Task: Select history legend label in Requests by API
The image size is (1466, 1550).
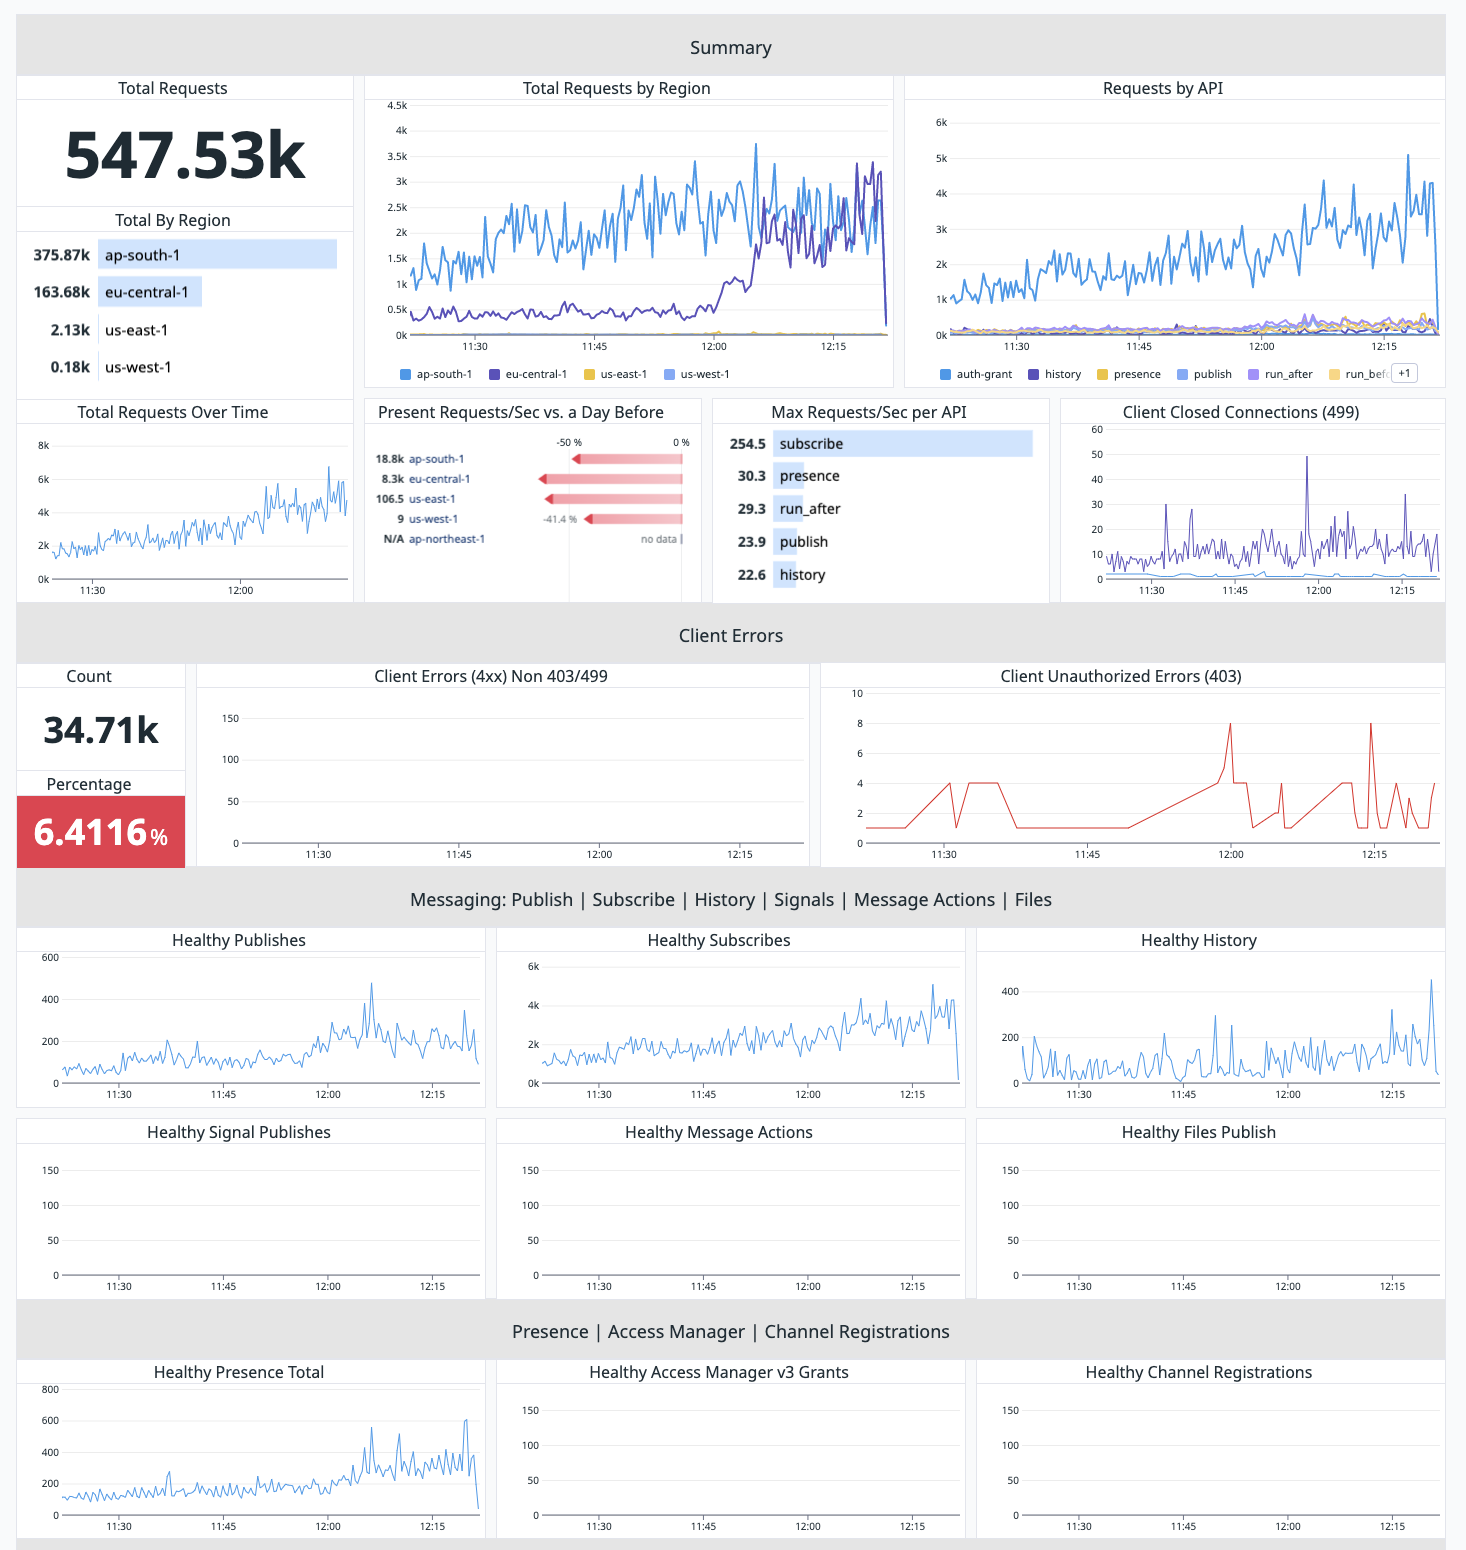Action: click(1063, 374)
